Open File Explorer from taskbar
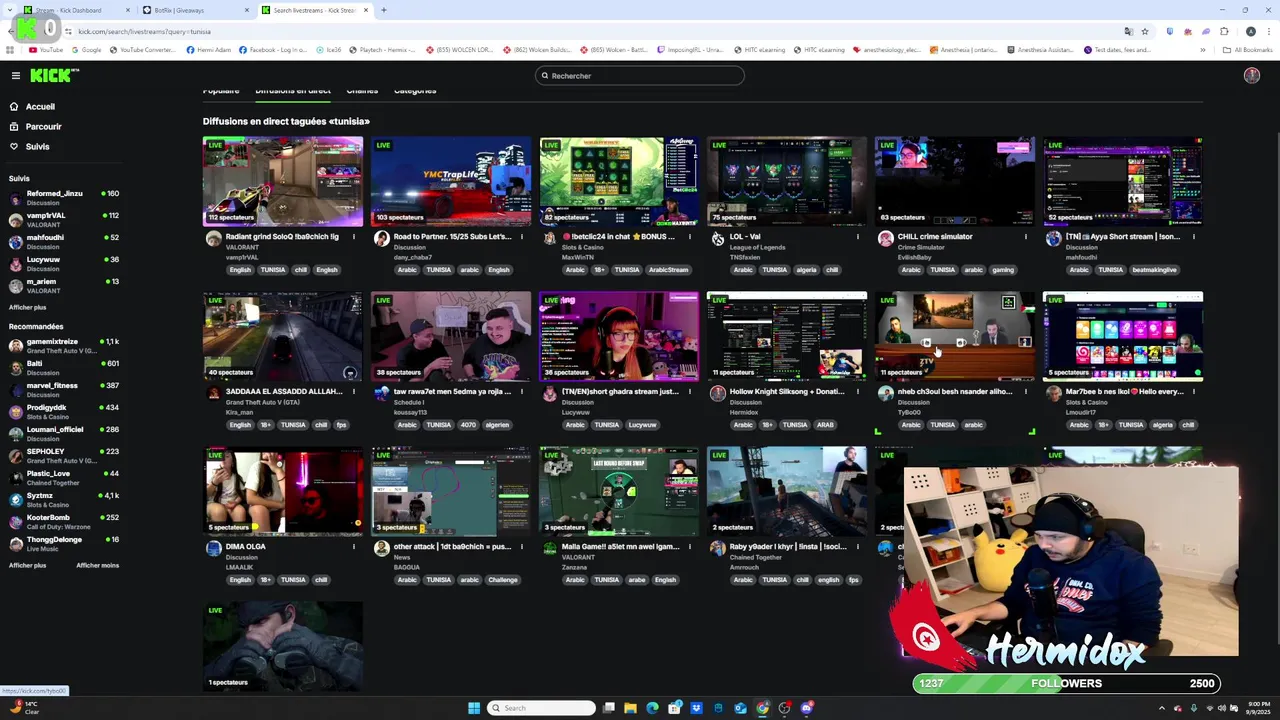Image resolution: width=1280 pixels, height=720 pixels. click(x=630, y=708)
